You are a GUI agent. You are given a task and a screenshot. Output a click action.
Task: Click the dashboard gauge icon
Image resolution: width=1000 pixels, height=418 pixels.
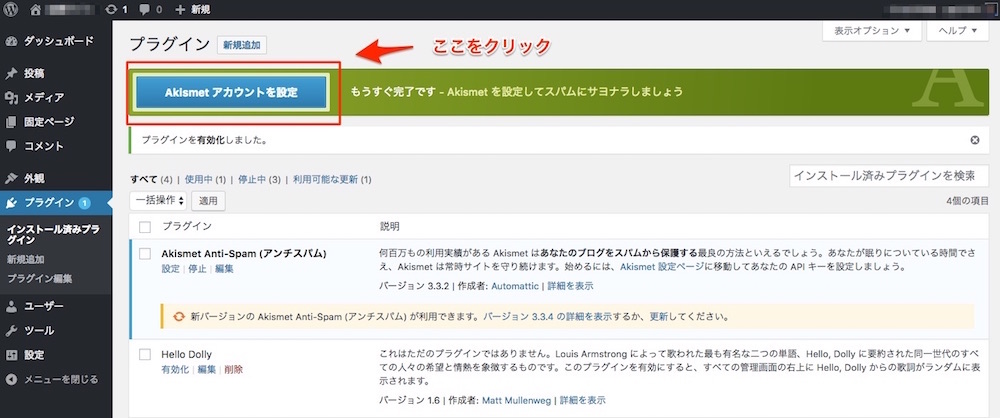tap(11, 41)
